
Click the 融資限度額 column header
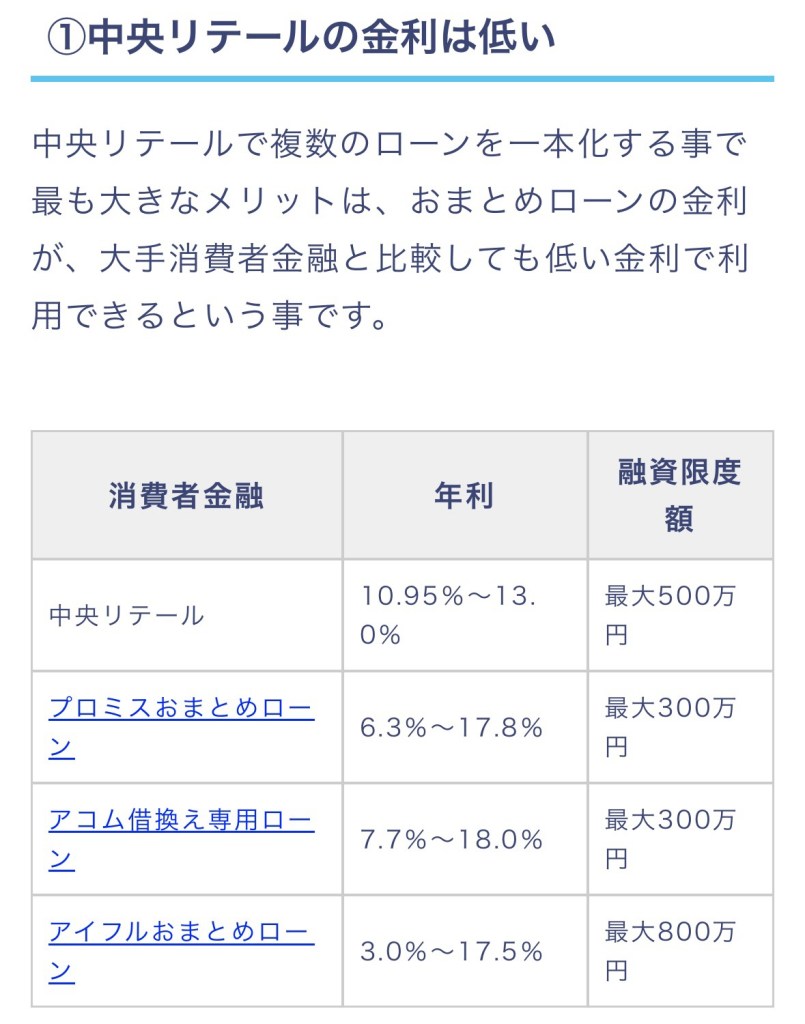679,496
